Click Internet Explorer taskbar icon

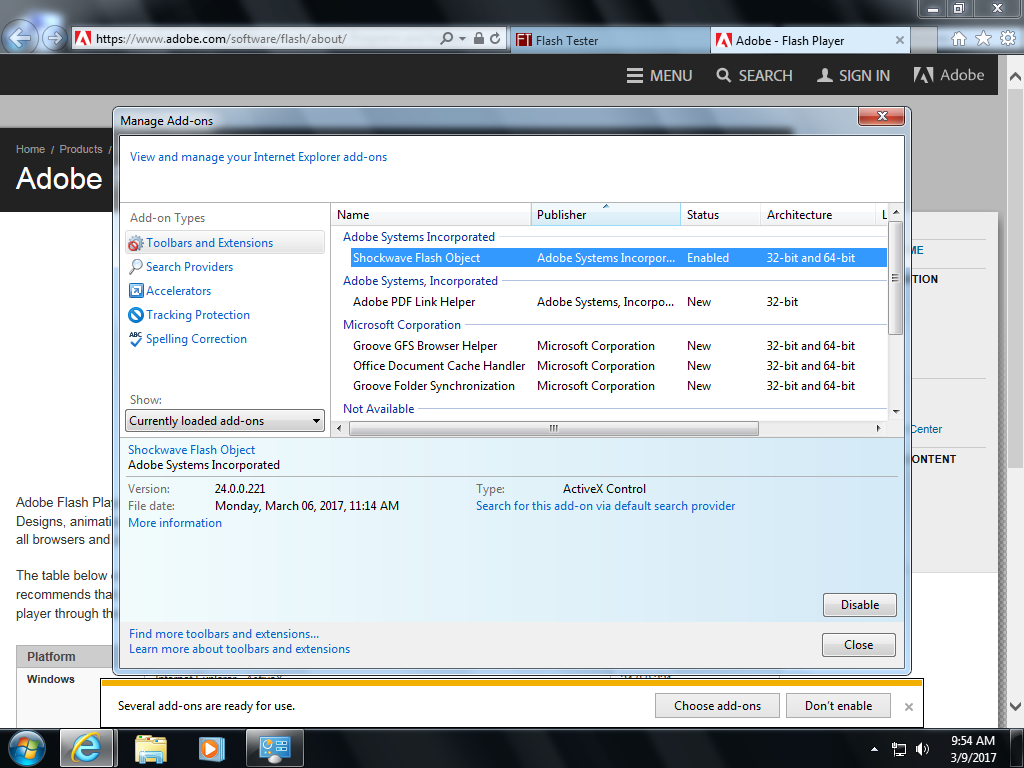tap(86, 748)
